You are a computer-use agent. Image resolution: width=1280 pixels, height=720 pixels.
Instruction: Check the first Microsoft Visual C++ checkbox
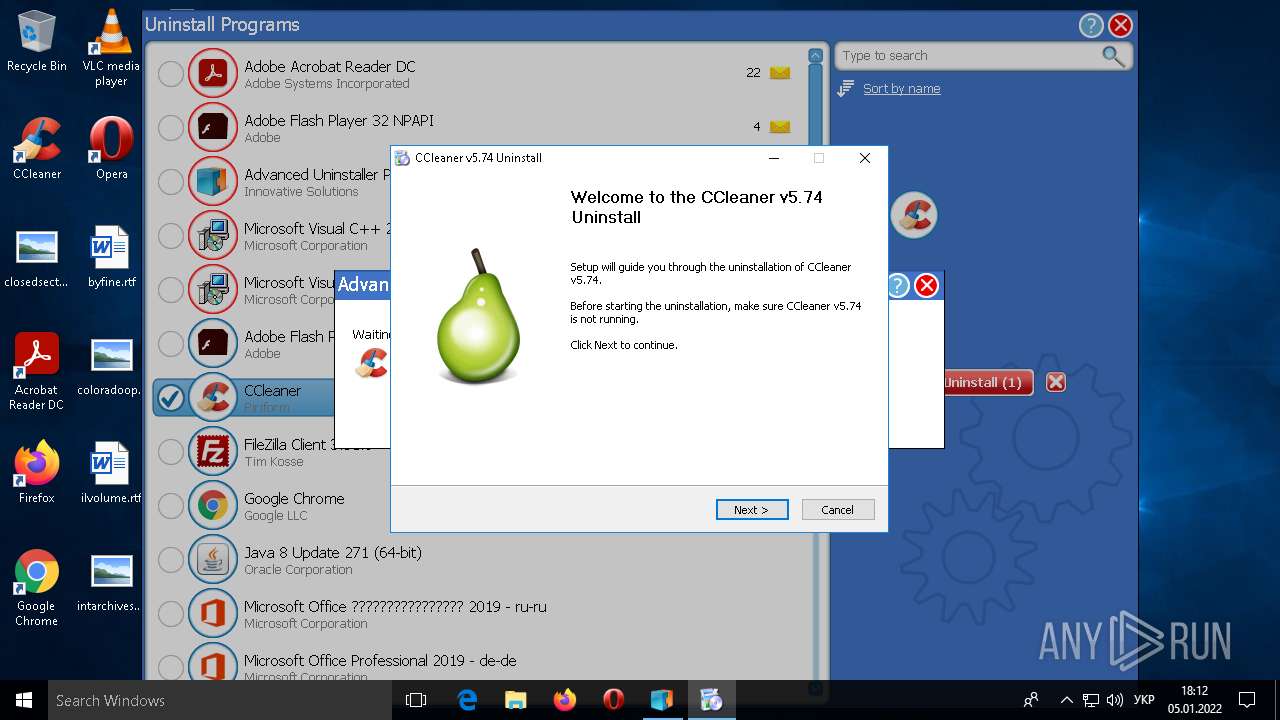(x=171, y=236)
